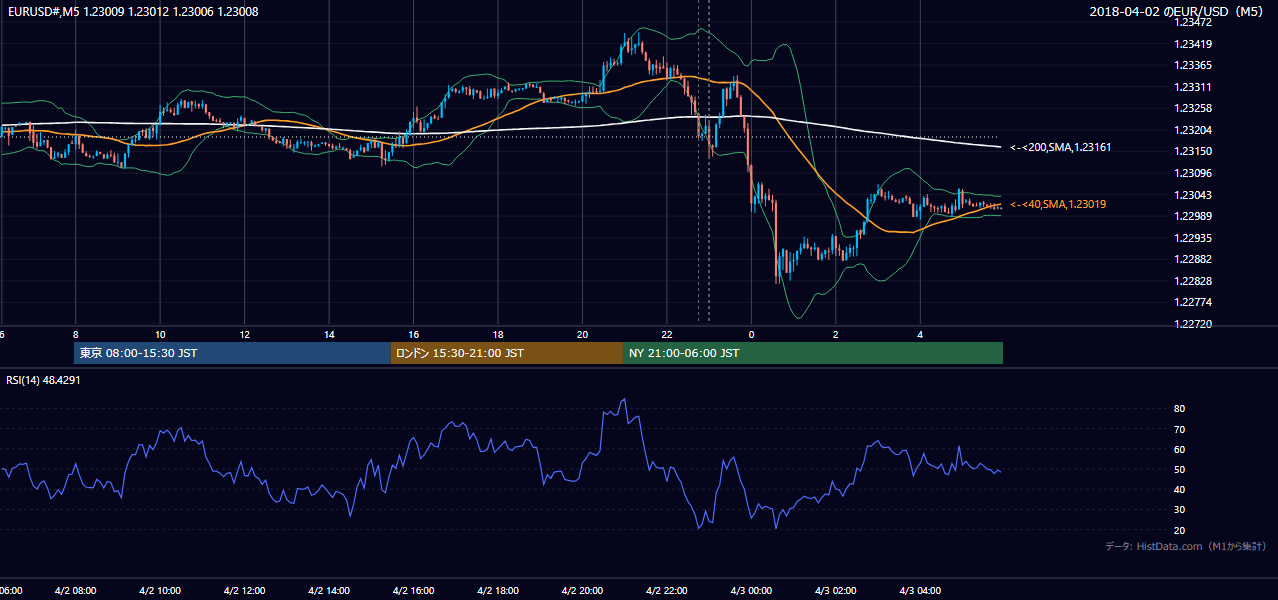Click the 4/2 20:00 date axis label
The image size is (1278, 600).
[x=582, y=591]
